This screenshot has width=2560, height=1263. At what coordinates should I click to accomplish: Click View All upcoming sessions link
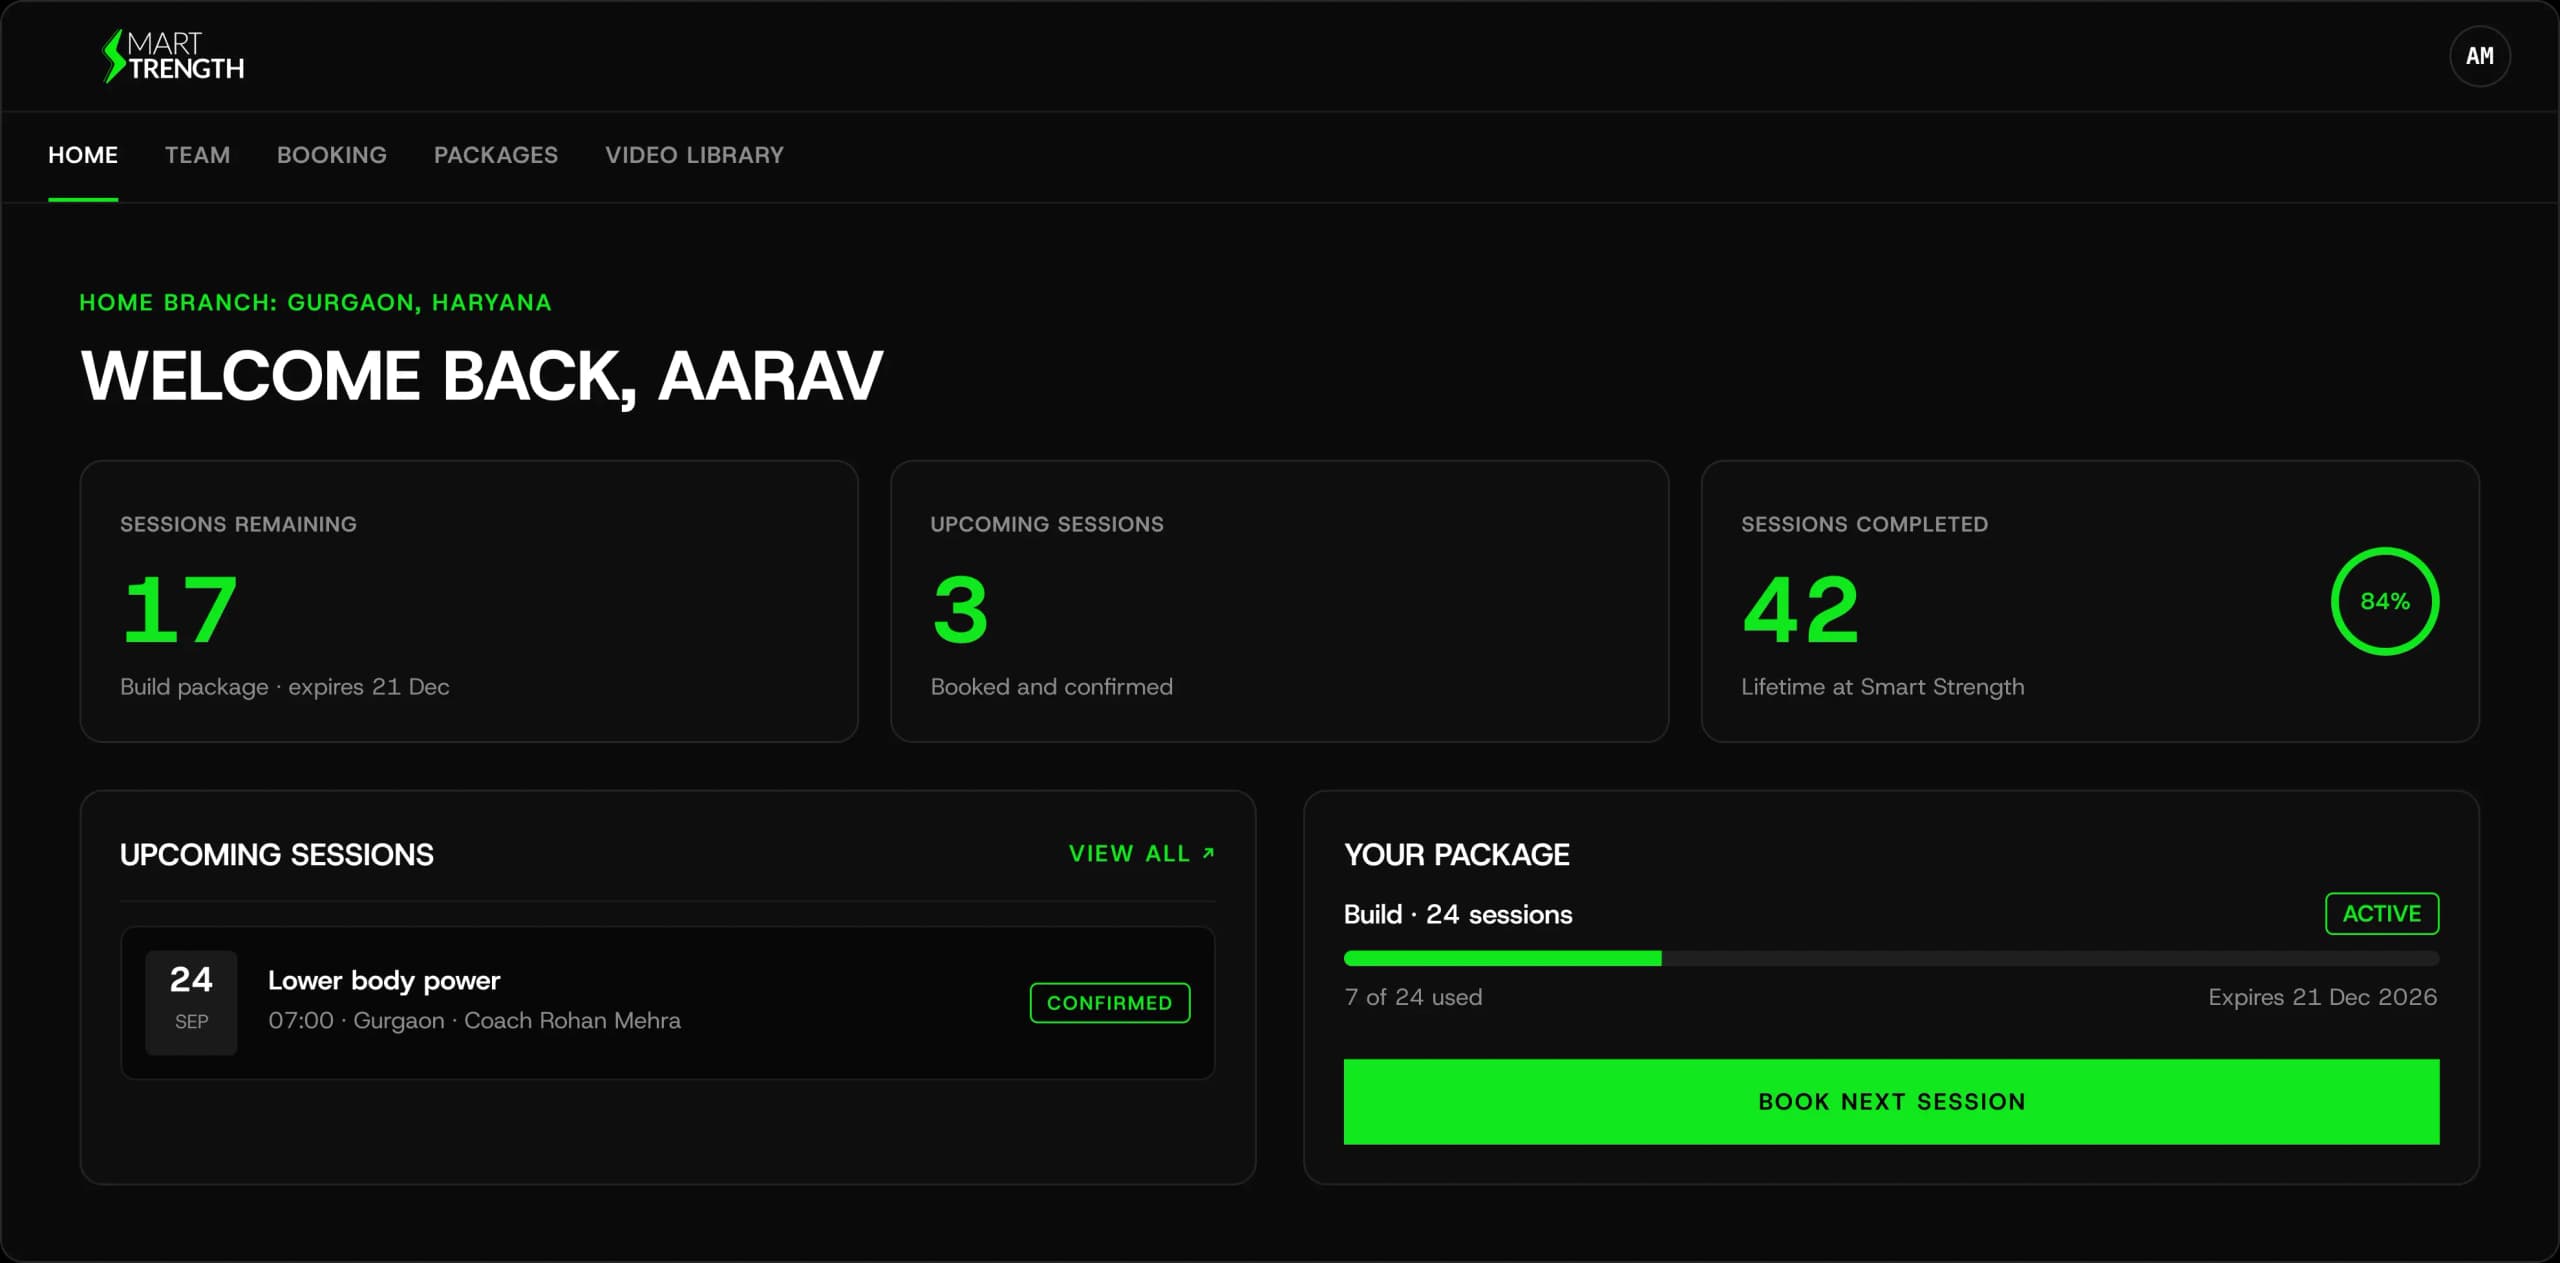point(1141,853)
